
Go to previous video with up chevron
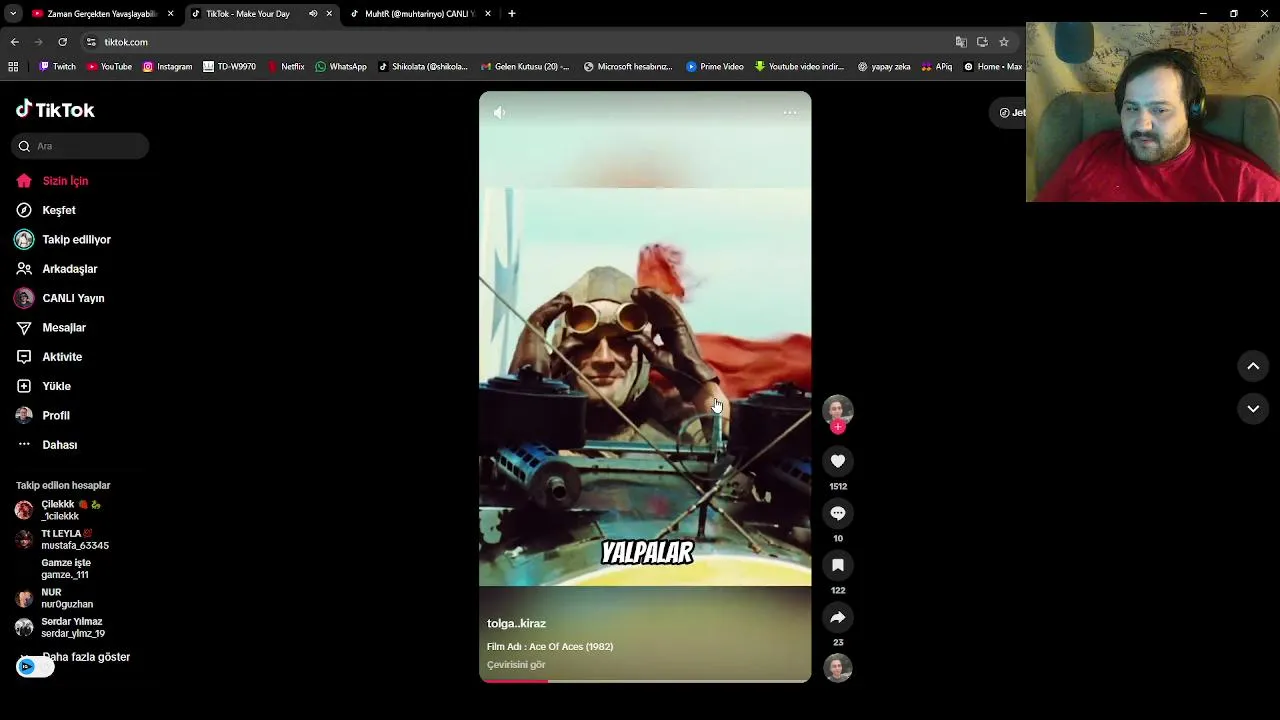(1253, 367)
